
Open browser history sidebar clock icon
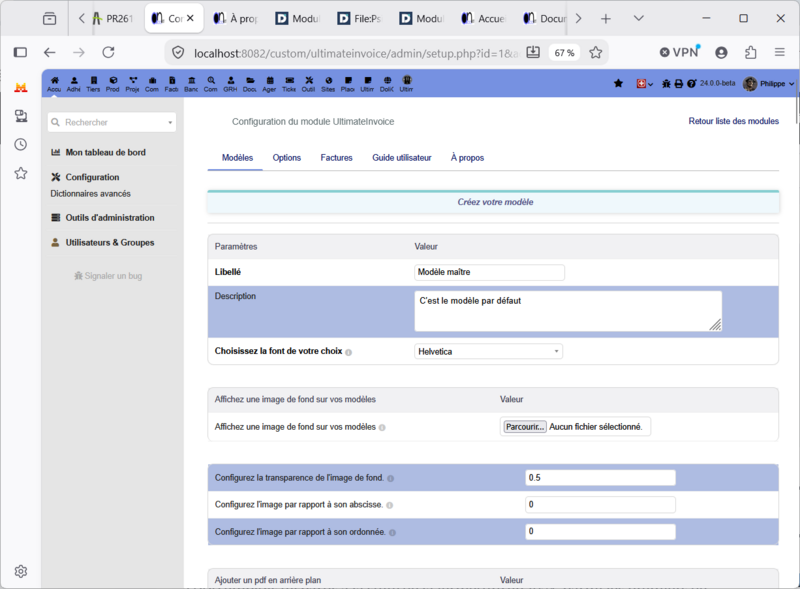[20, 144]
